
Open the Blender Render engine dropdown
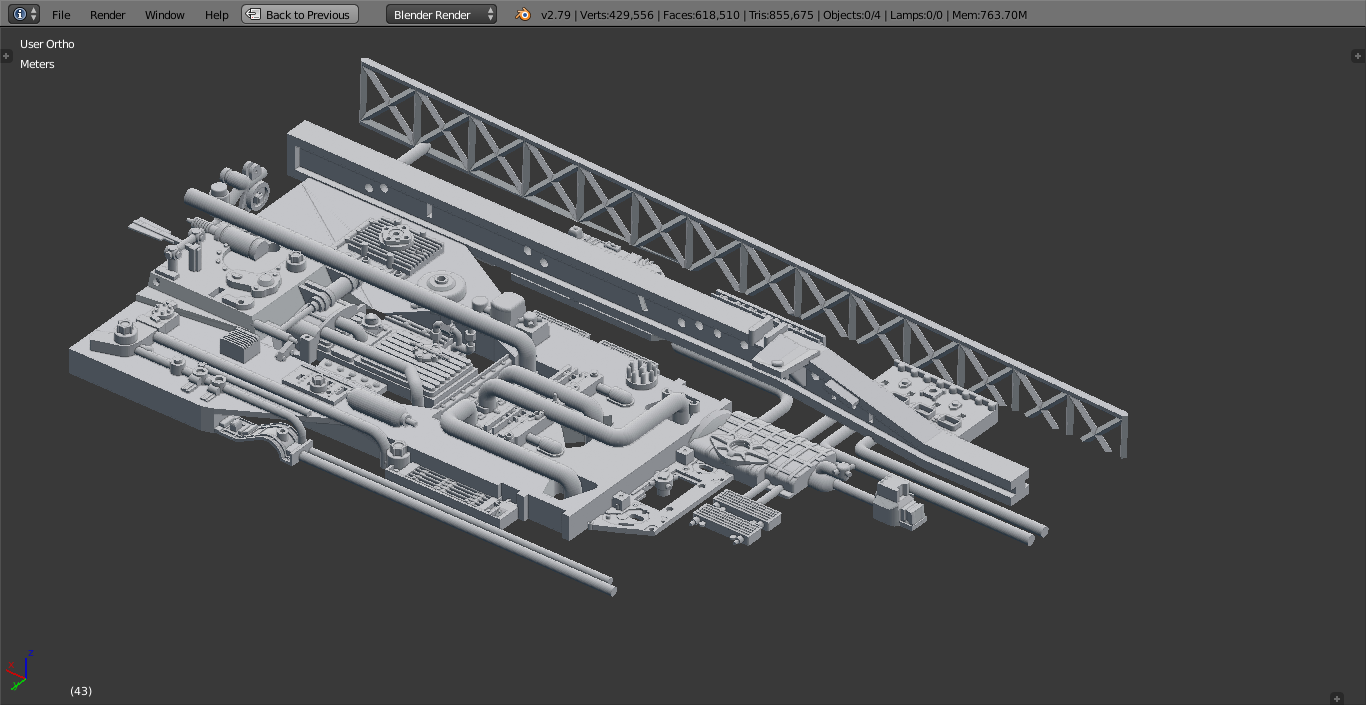pyautogui.click(x=441, y=15)
